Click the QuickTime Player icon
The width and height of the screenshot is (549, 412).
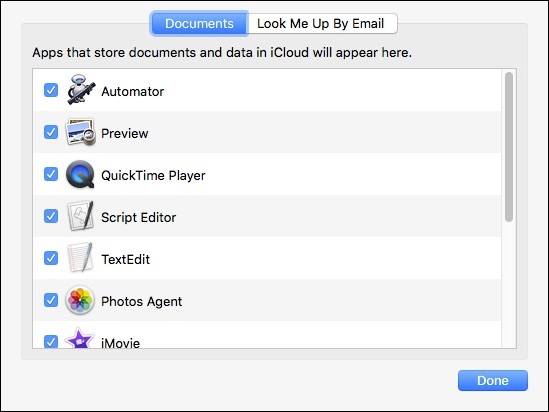coord(80,174)
